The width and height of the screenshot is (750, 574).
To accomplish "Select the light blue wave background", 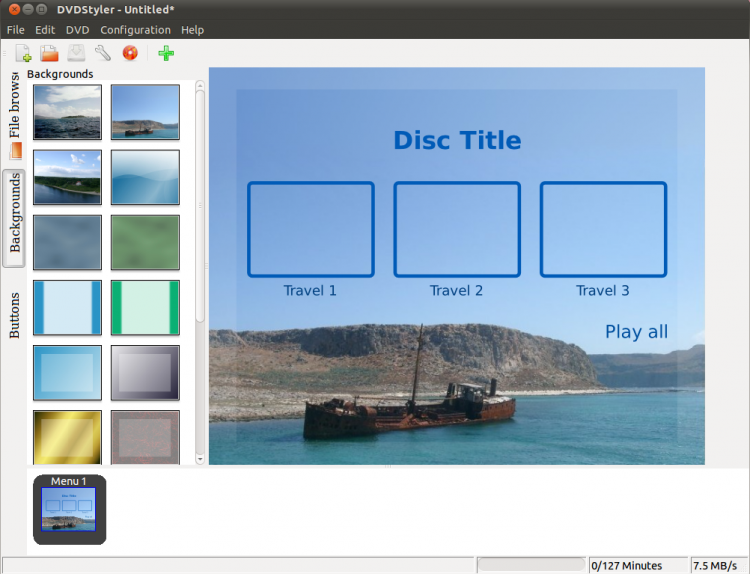I will [x=145, y=177].
